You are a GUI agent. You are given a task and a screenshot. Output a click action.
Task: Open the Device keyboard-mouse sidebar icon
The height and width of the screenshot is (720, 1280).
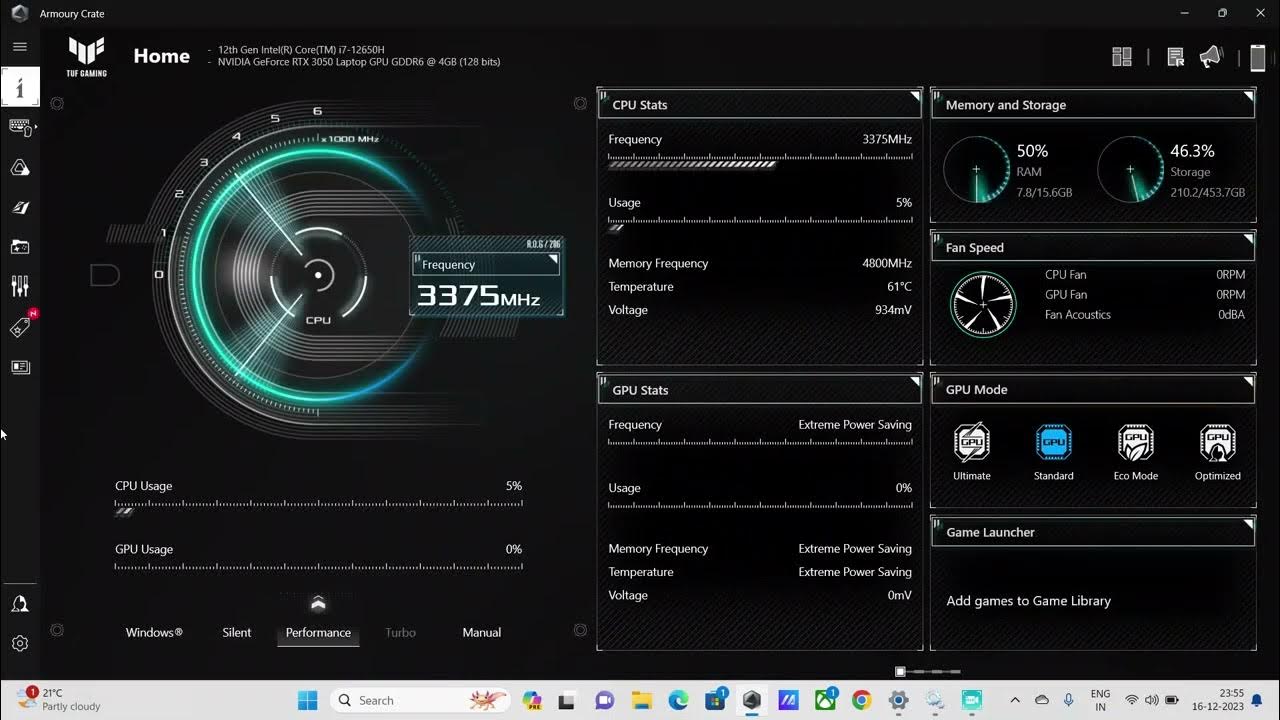coord(20,127)
